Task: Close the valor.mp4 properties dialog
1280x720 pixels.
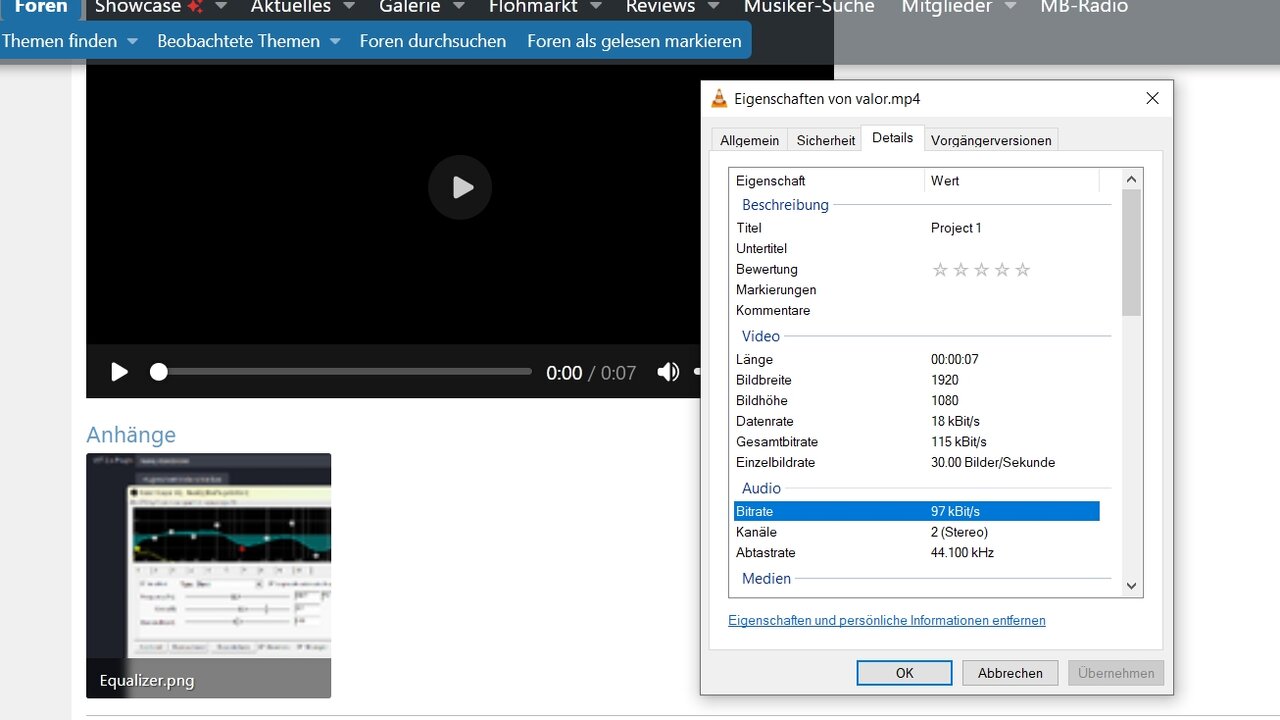Action: click(1152, 98)
